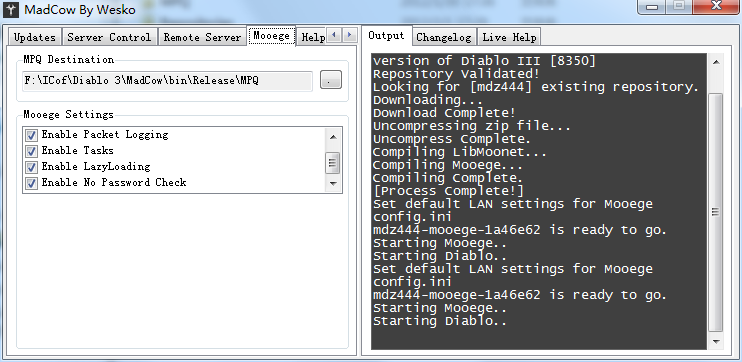
Task: Click the Output log scrollbar thumb
Action: click(x=716, y=212)
